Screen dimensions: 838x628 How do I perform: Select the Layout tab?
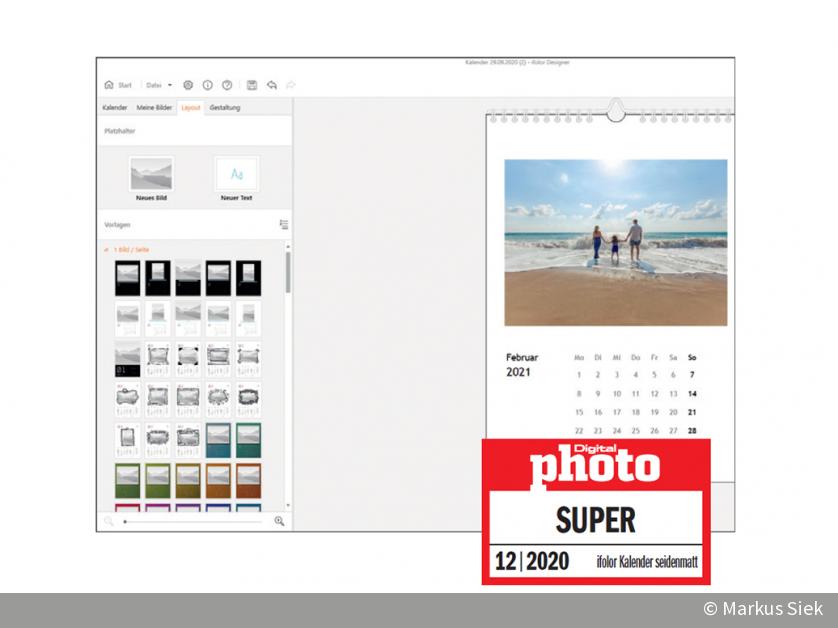pyautogui.click(x=191, y=107)
